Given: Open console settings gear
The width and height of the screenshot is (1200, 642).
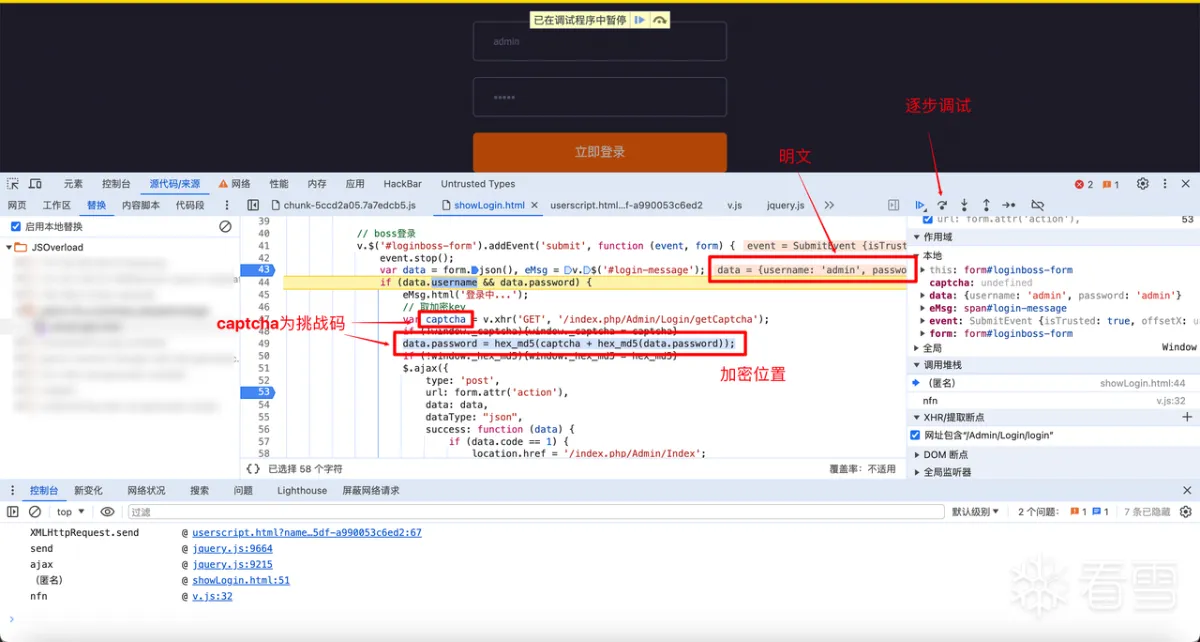Looking at the screenshot, I should pyautogui.click(x=1186, y=512).
